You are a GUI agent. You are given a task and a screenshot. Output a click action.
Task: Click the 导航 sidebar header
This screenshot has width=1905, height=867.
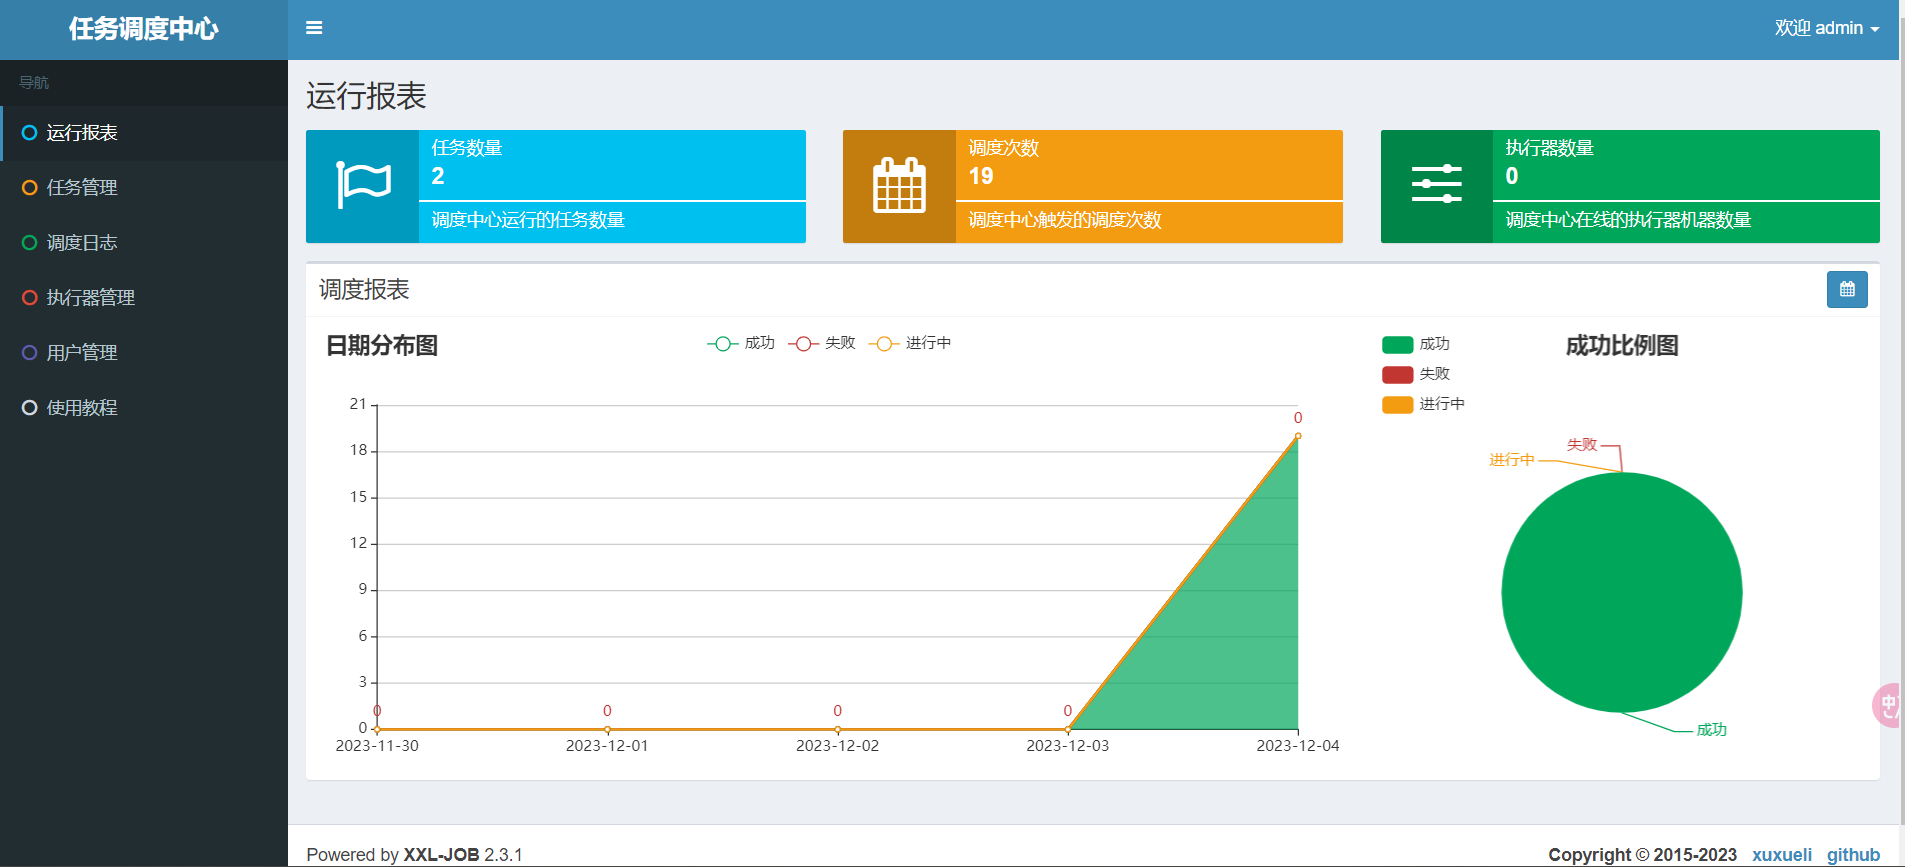(x=34, y=83)
